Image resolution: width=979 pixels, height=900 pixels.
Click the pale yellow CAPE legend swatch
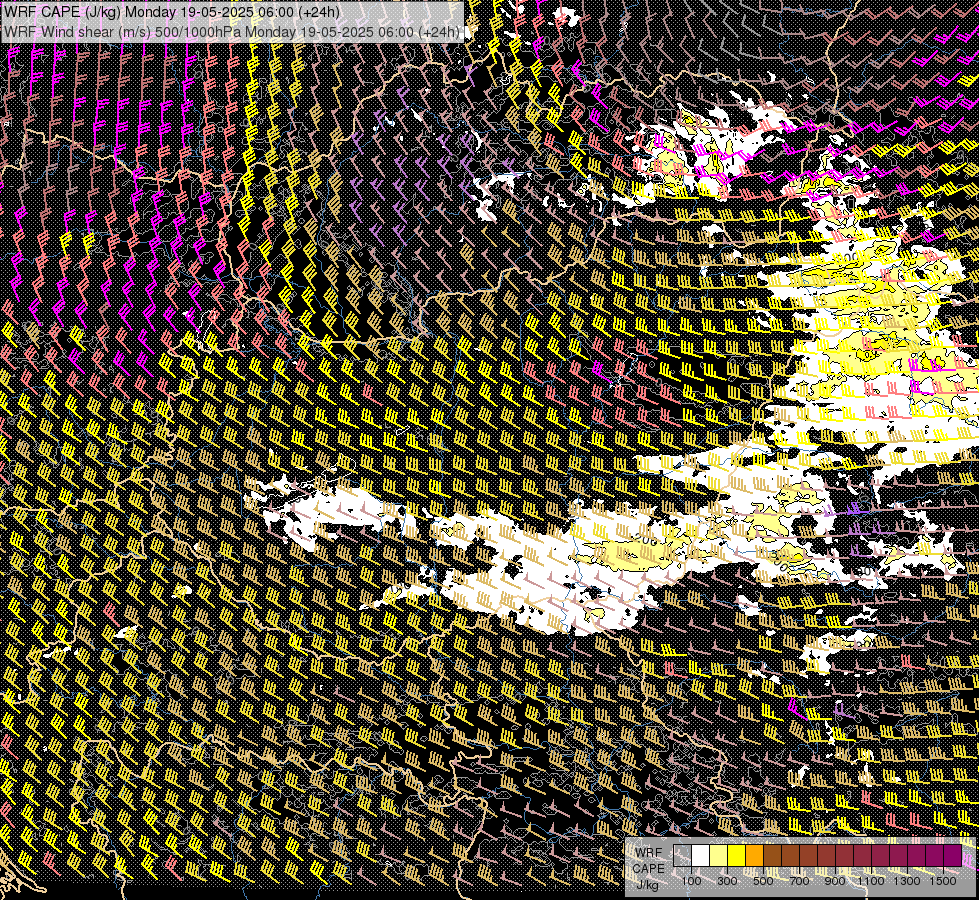point(719,856)
